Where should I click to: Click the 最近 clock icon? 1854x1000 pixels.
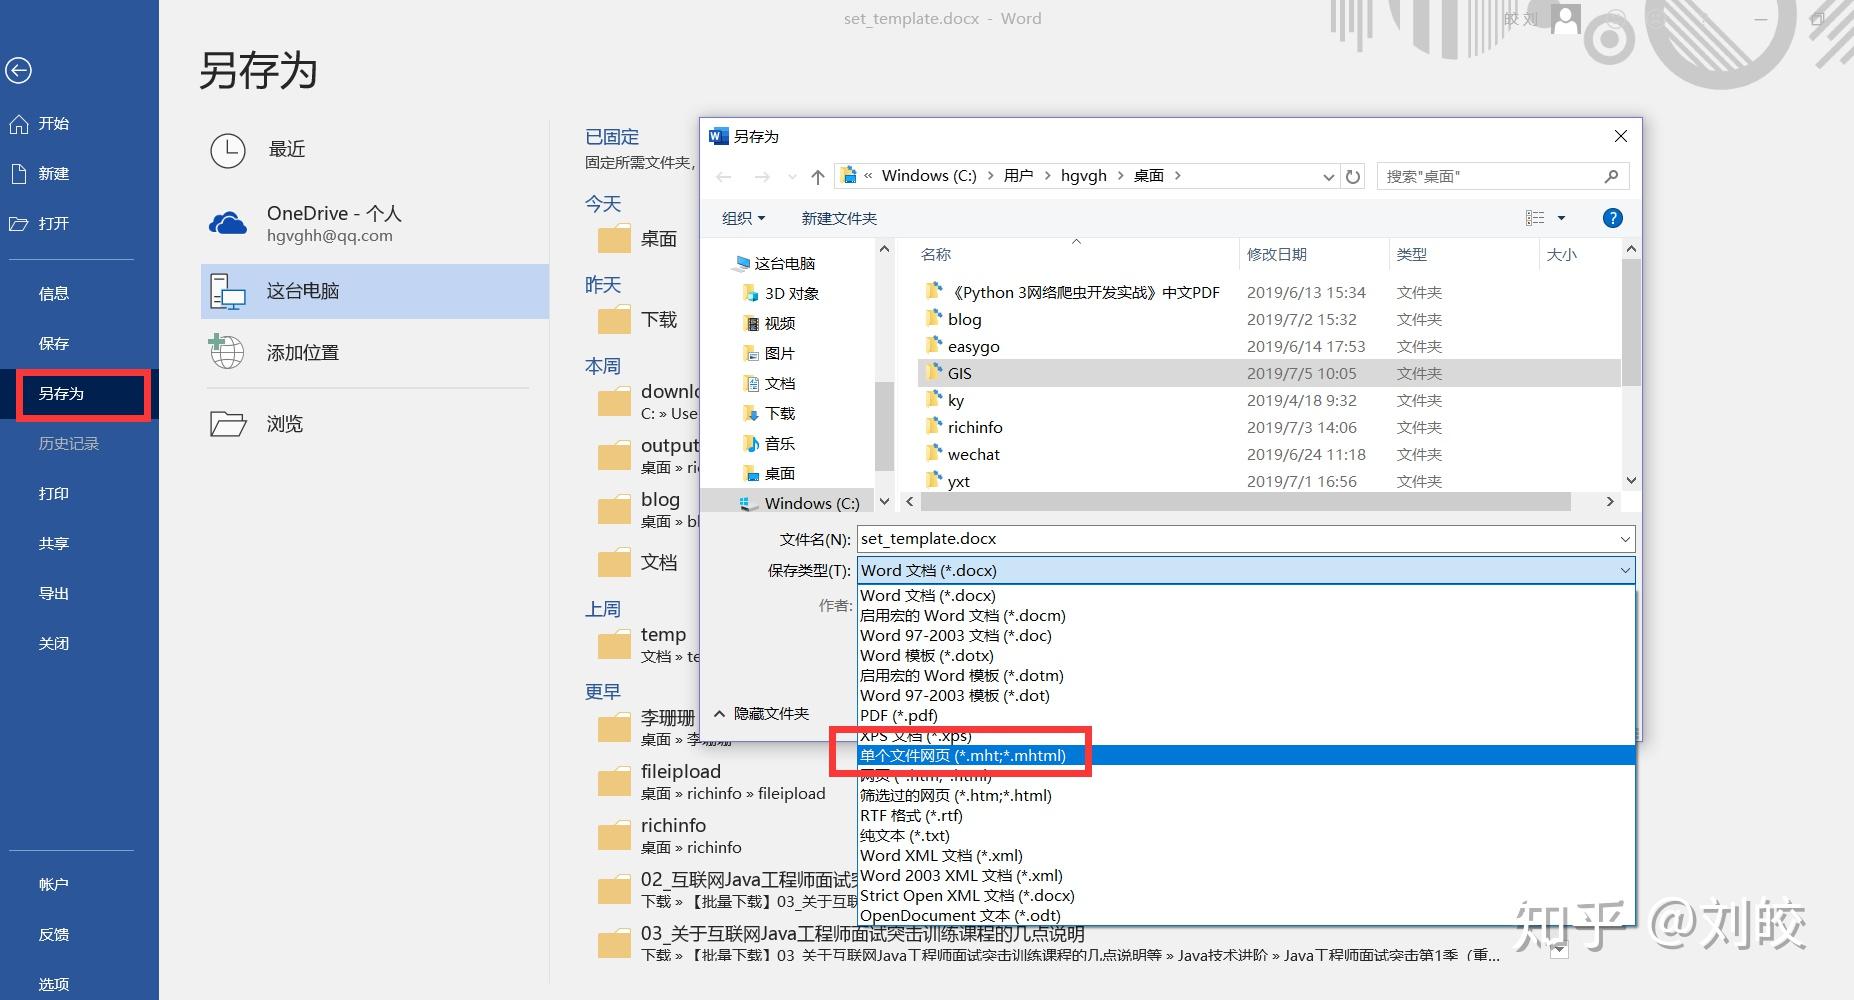point(228,150)
